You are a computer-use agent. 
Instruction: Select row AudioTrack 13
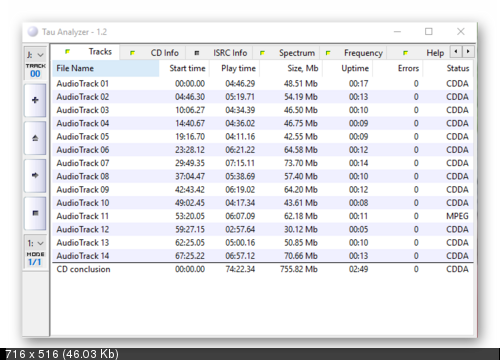click(x=263, y=243)
